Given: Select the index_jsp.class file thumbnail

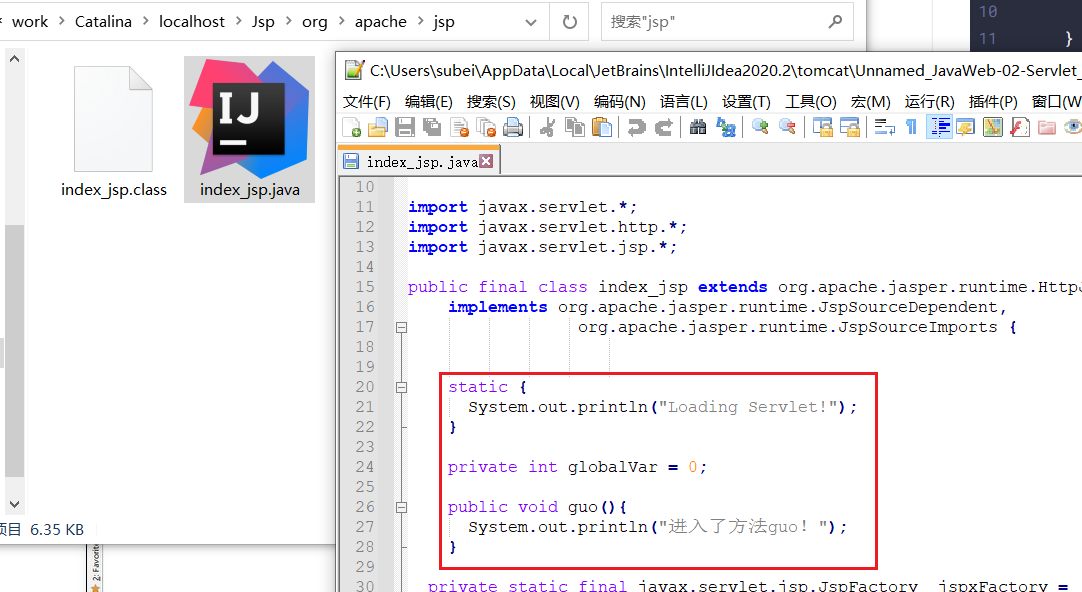Looking at the screenshot, I should tap(113, 120).
